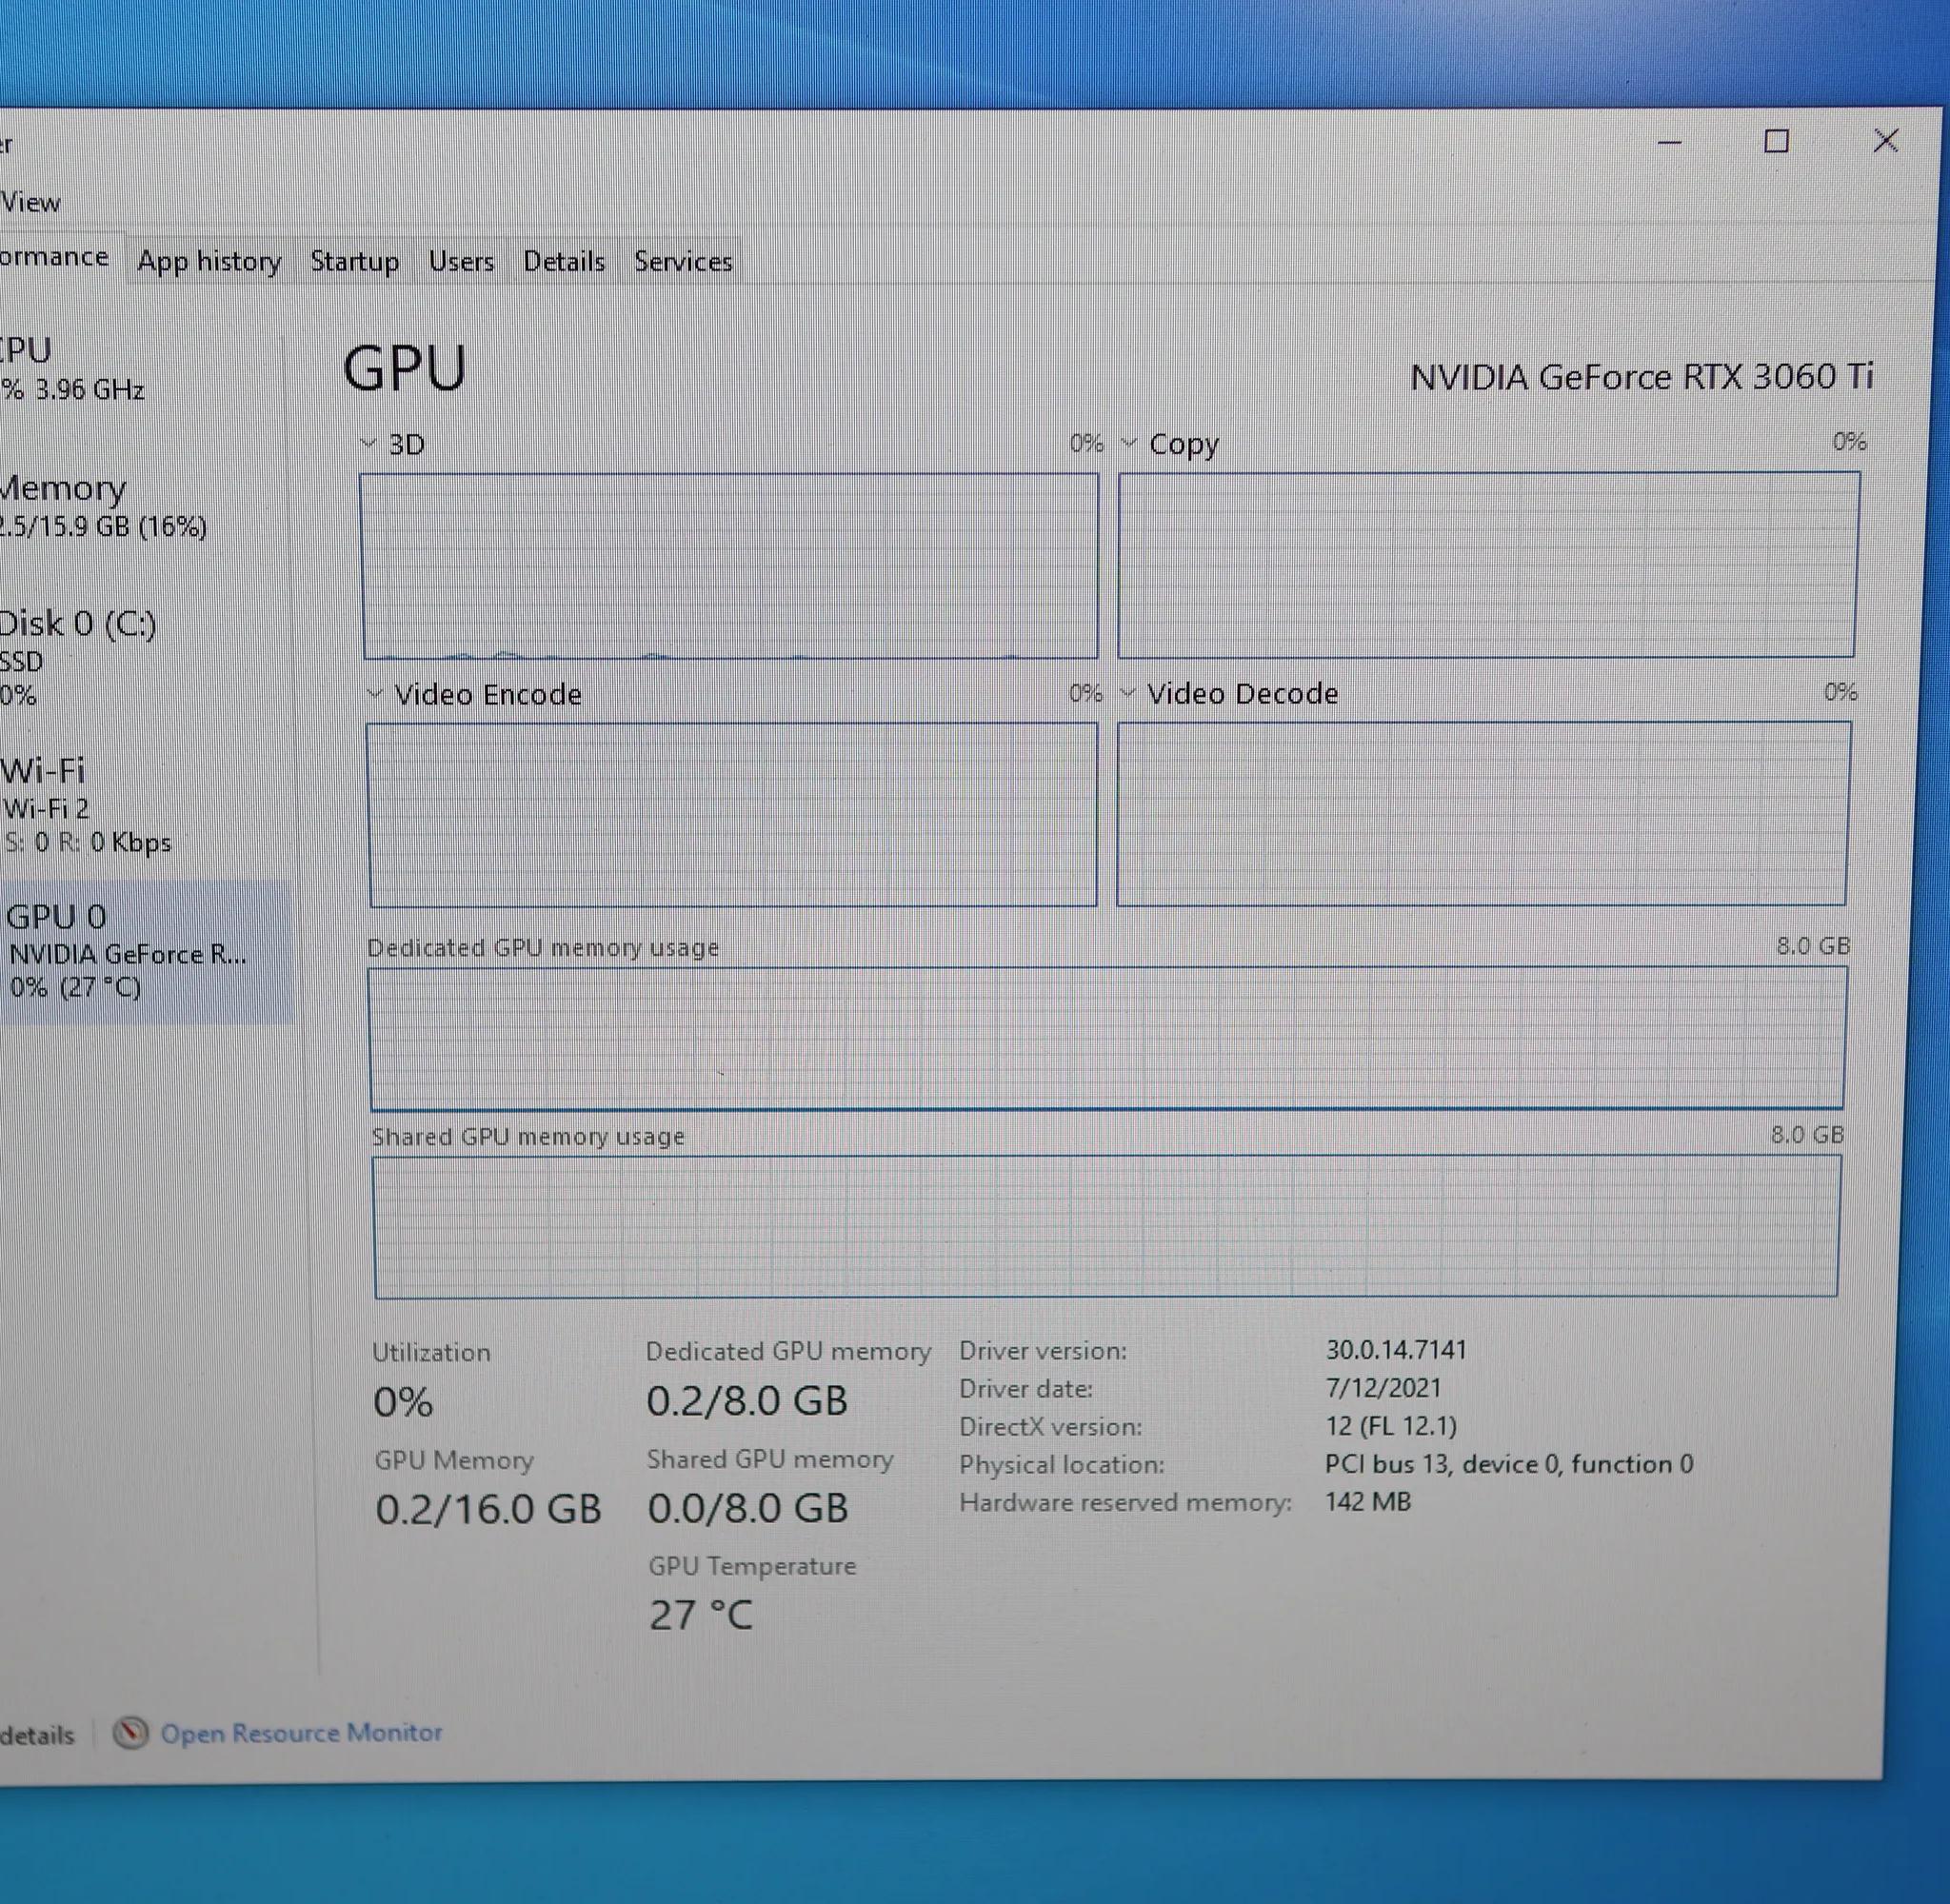
Task: Open the Users tab
Action: tap(461, 261)
